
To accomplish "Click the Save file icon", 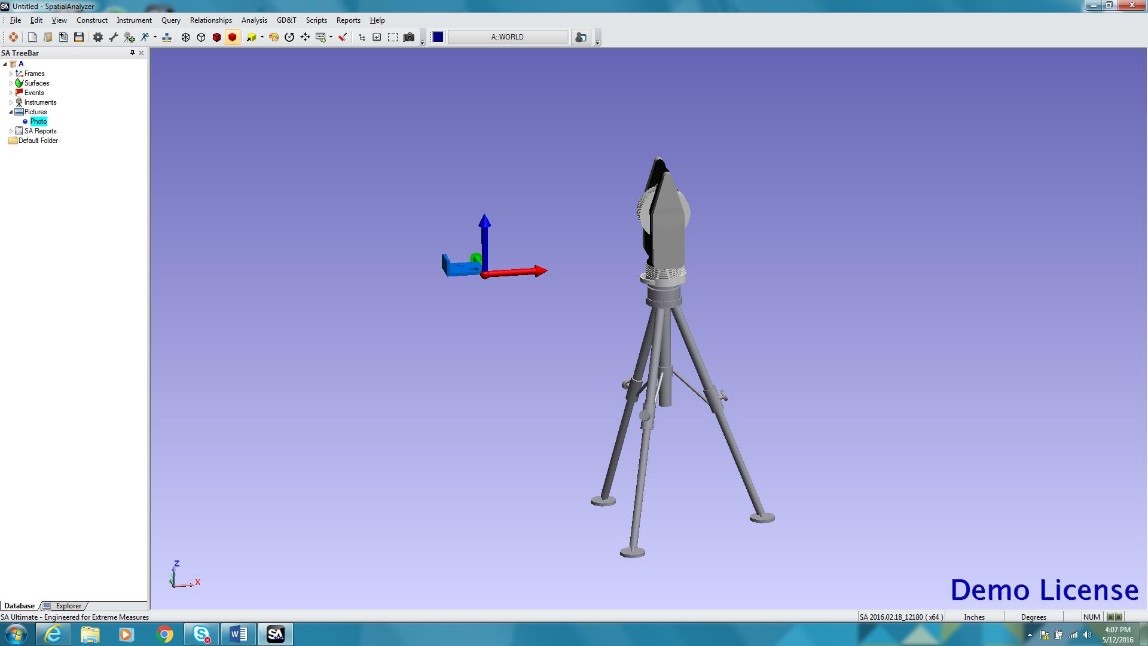I will click(80, 38).
